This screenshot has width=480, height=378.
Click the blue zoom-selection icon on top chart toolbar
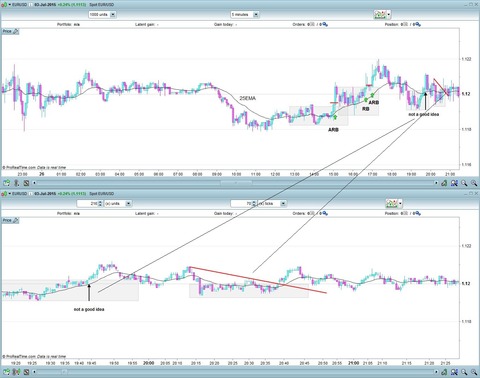[454, 183]
